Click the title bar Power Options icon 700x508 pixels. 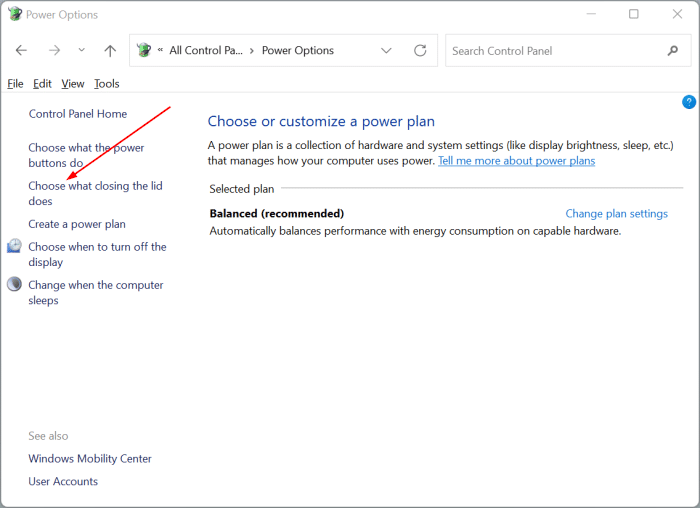click(x=14, y=14)
